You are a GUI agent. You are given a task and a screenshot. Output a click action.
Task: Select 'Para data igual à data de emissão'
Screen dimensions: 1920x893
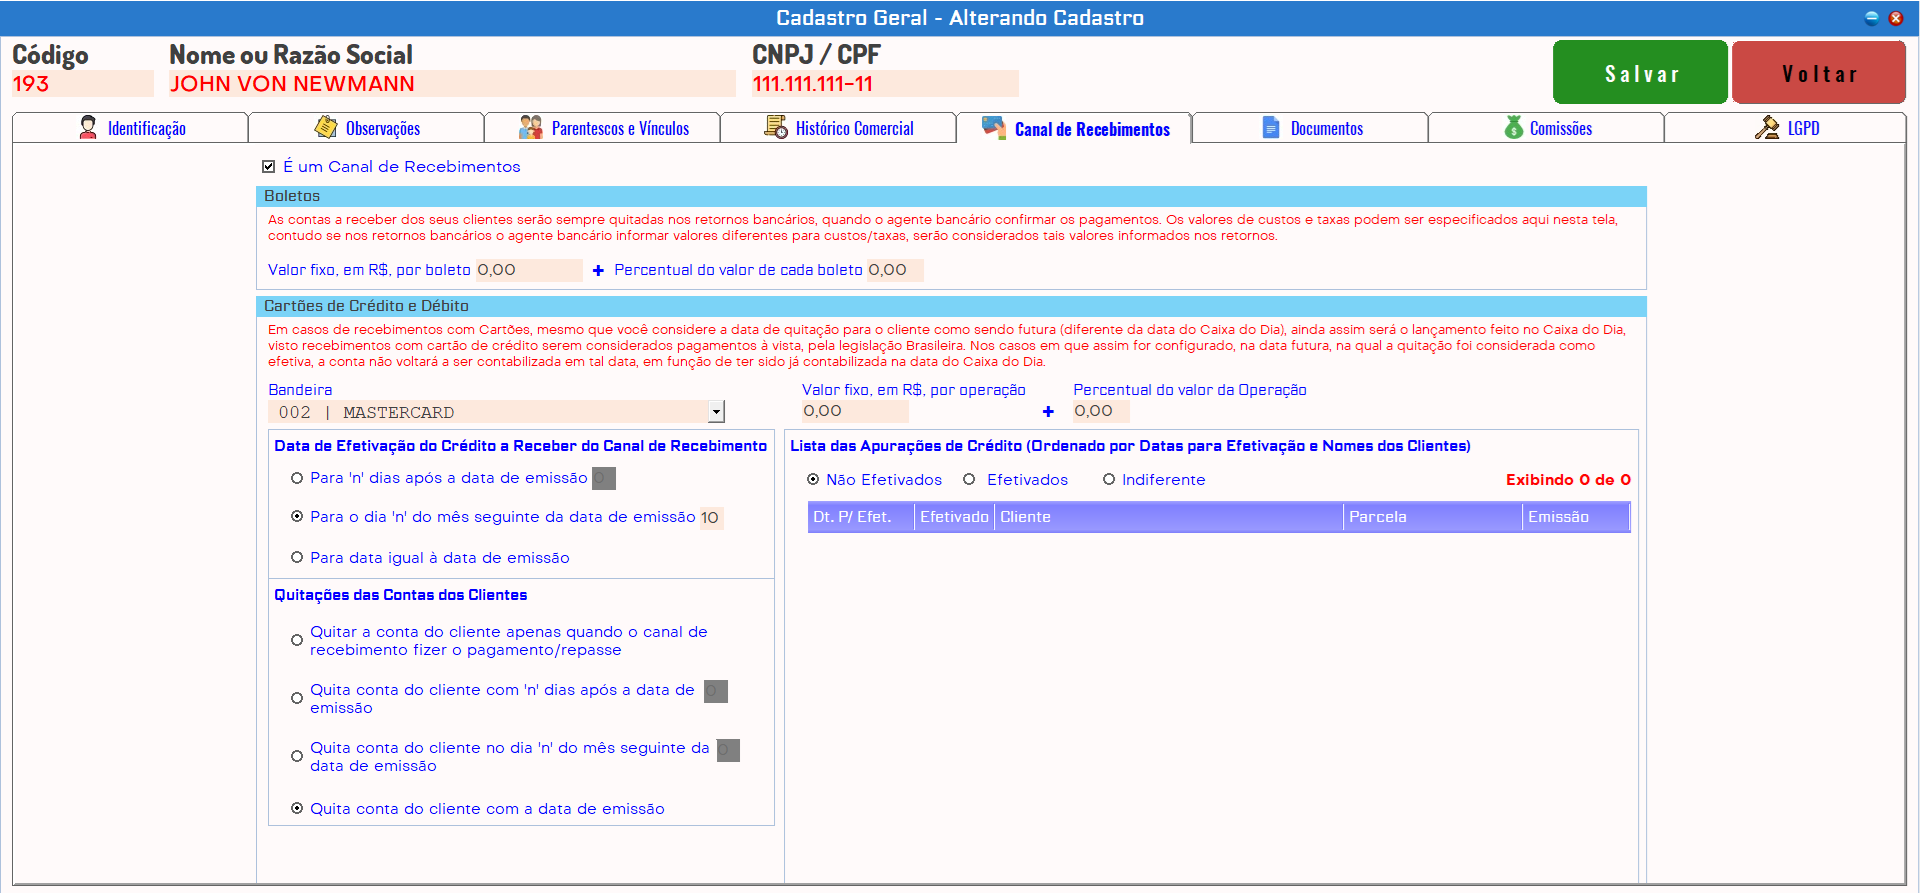pyautogui.click(x=297, y=558)
